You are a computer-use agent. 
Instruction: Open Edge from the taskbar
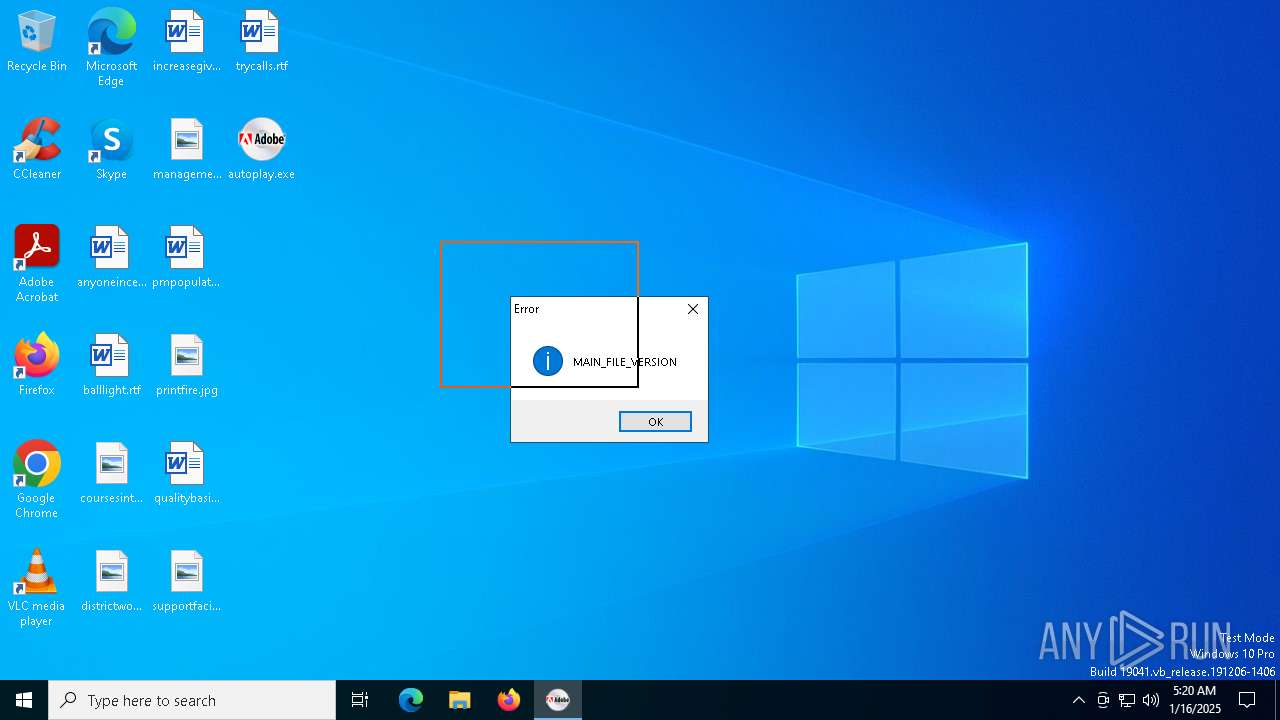[411, 700]
